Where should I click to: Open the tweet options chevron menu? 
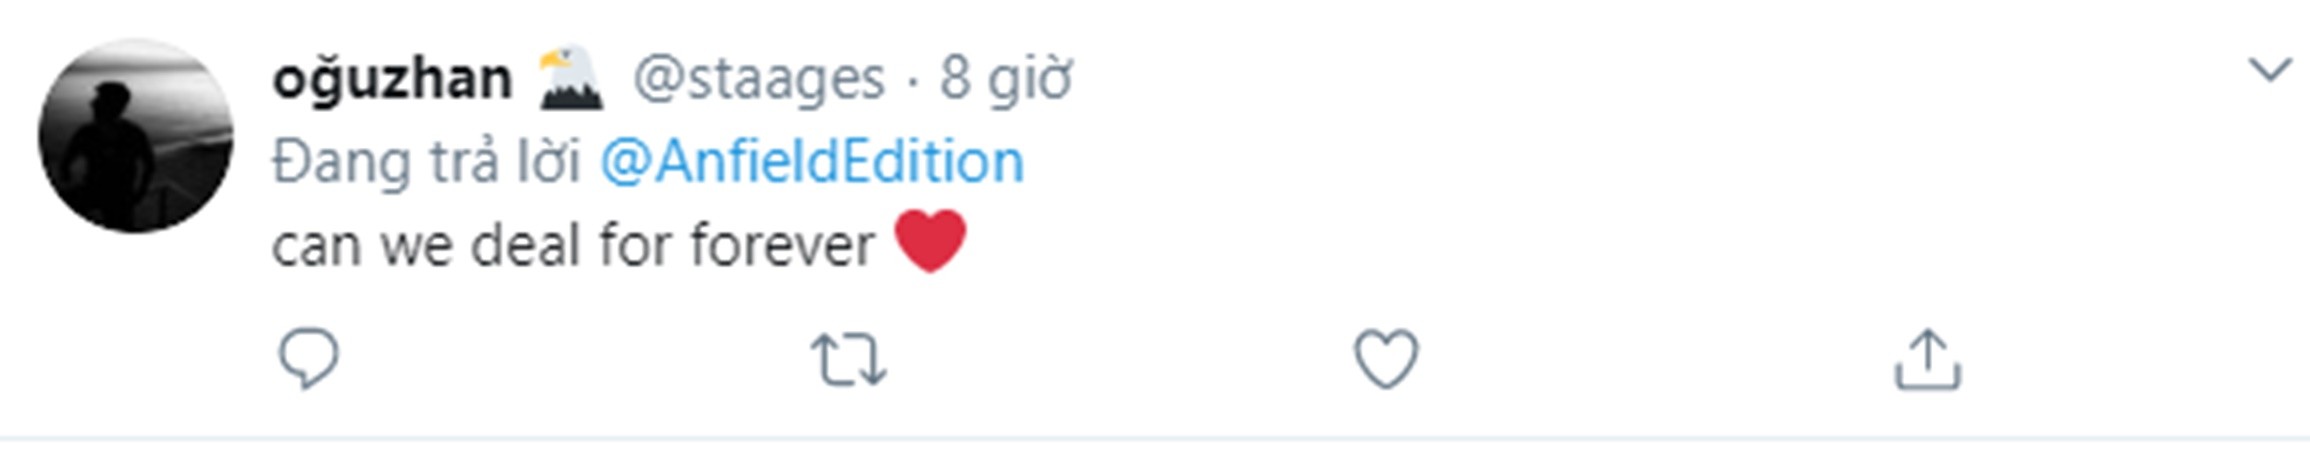[x=2269, y=70]
